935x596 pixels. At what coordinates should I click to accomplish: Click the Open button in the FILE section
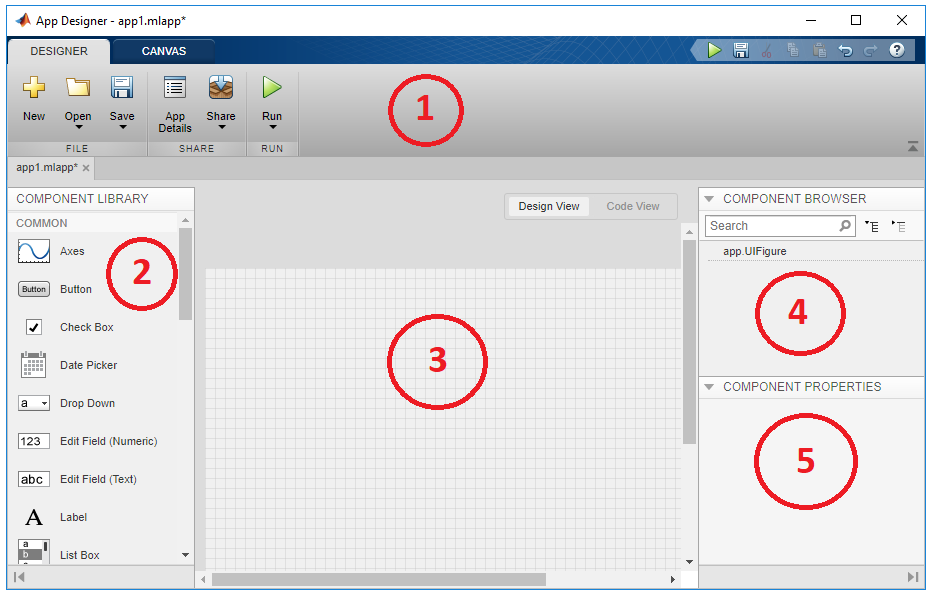tap(78, 95)
